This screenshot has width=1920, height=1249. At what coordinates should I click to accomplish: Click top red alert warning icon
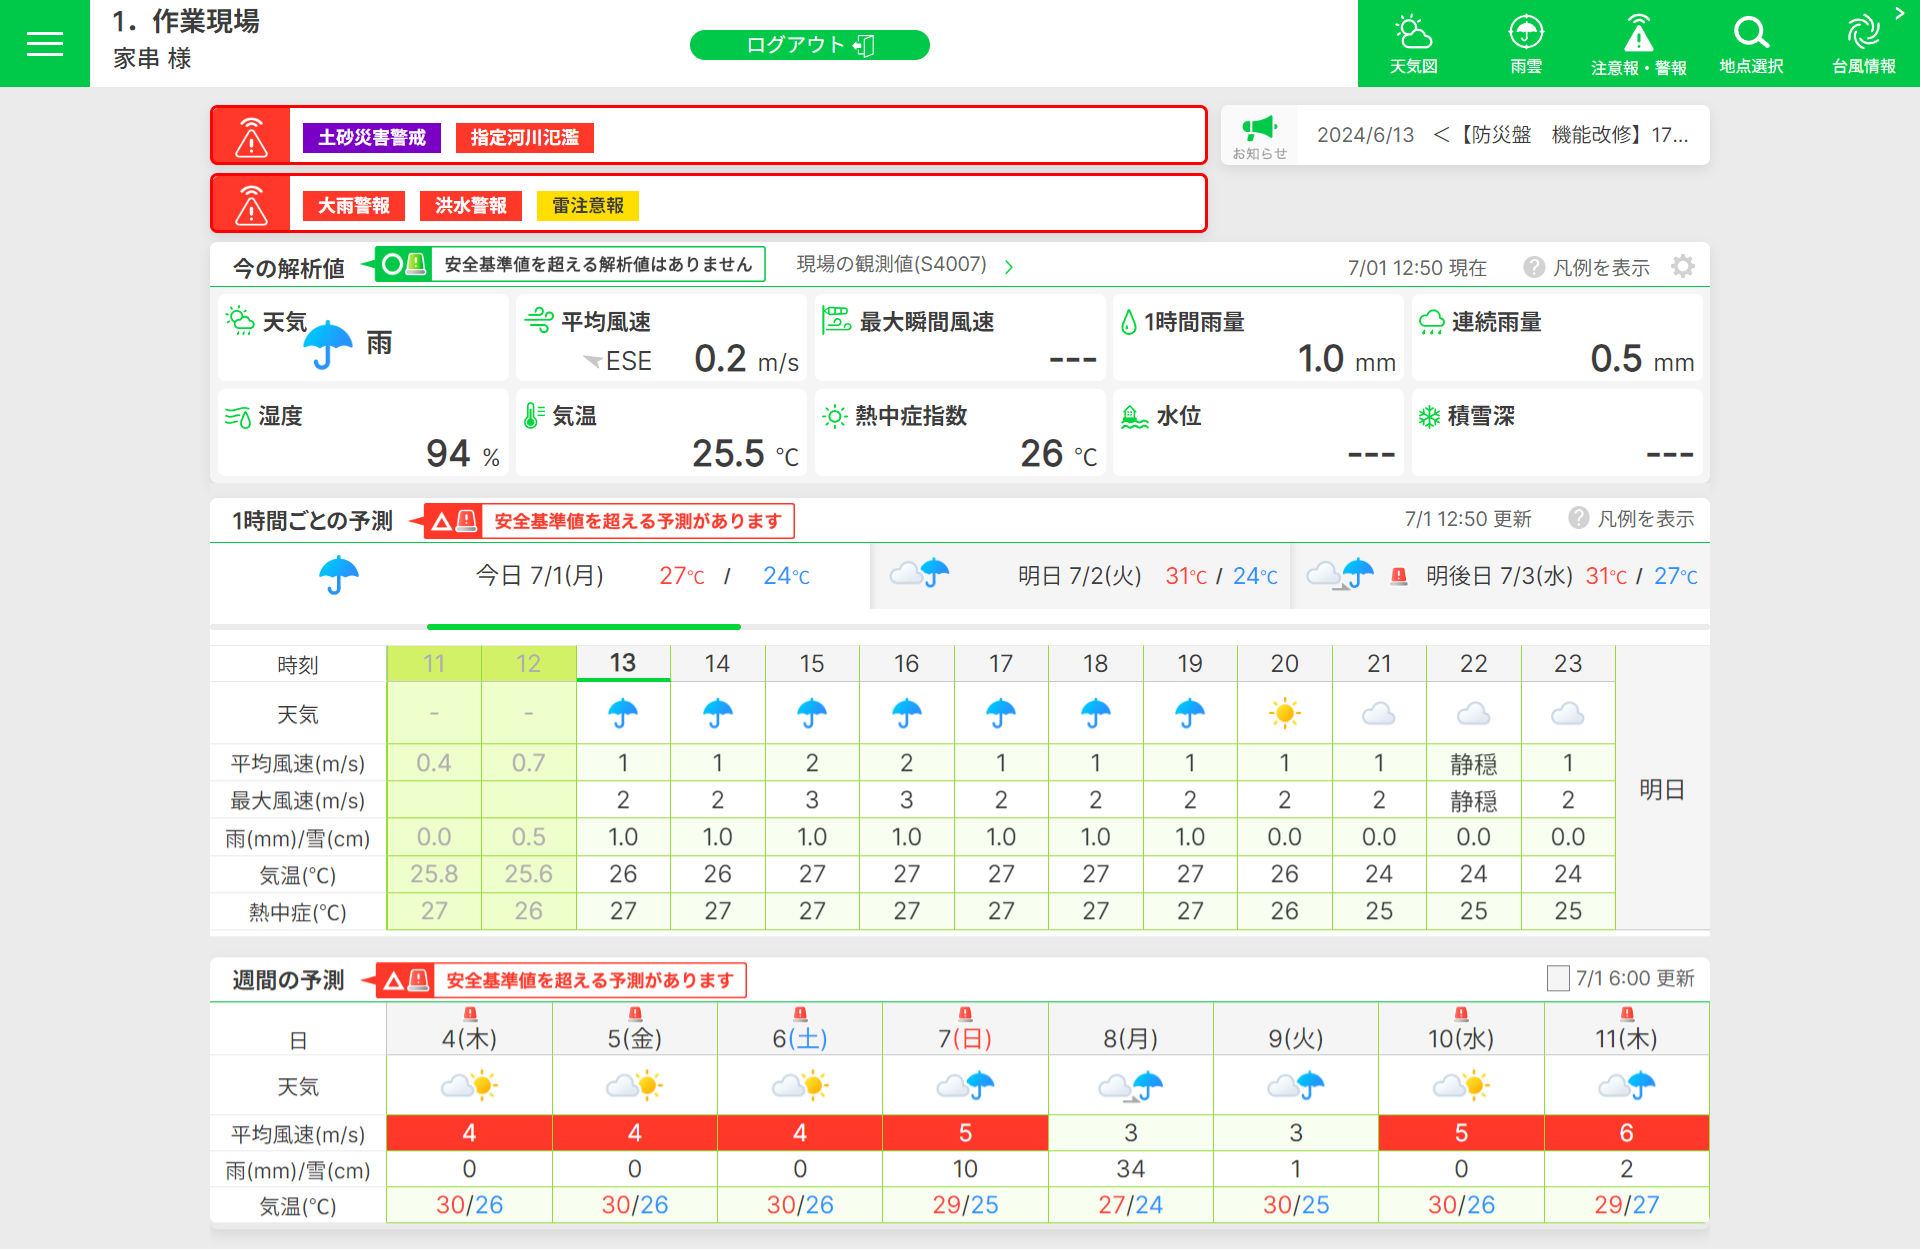pyautogui.click(x=251, y=136)
